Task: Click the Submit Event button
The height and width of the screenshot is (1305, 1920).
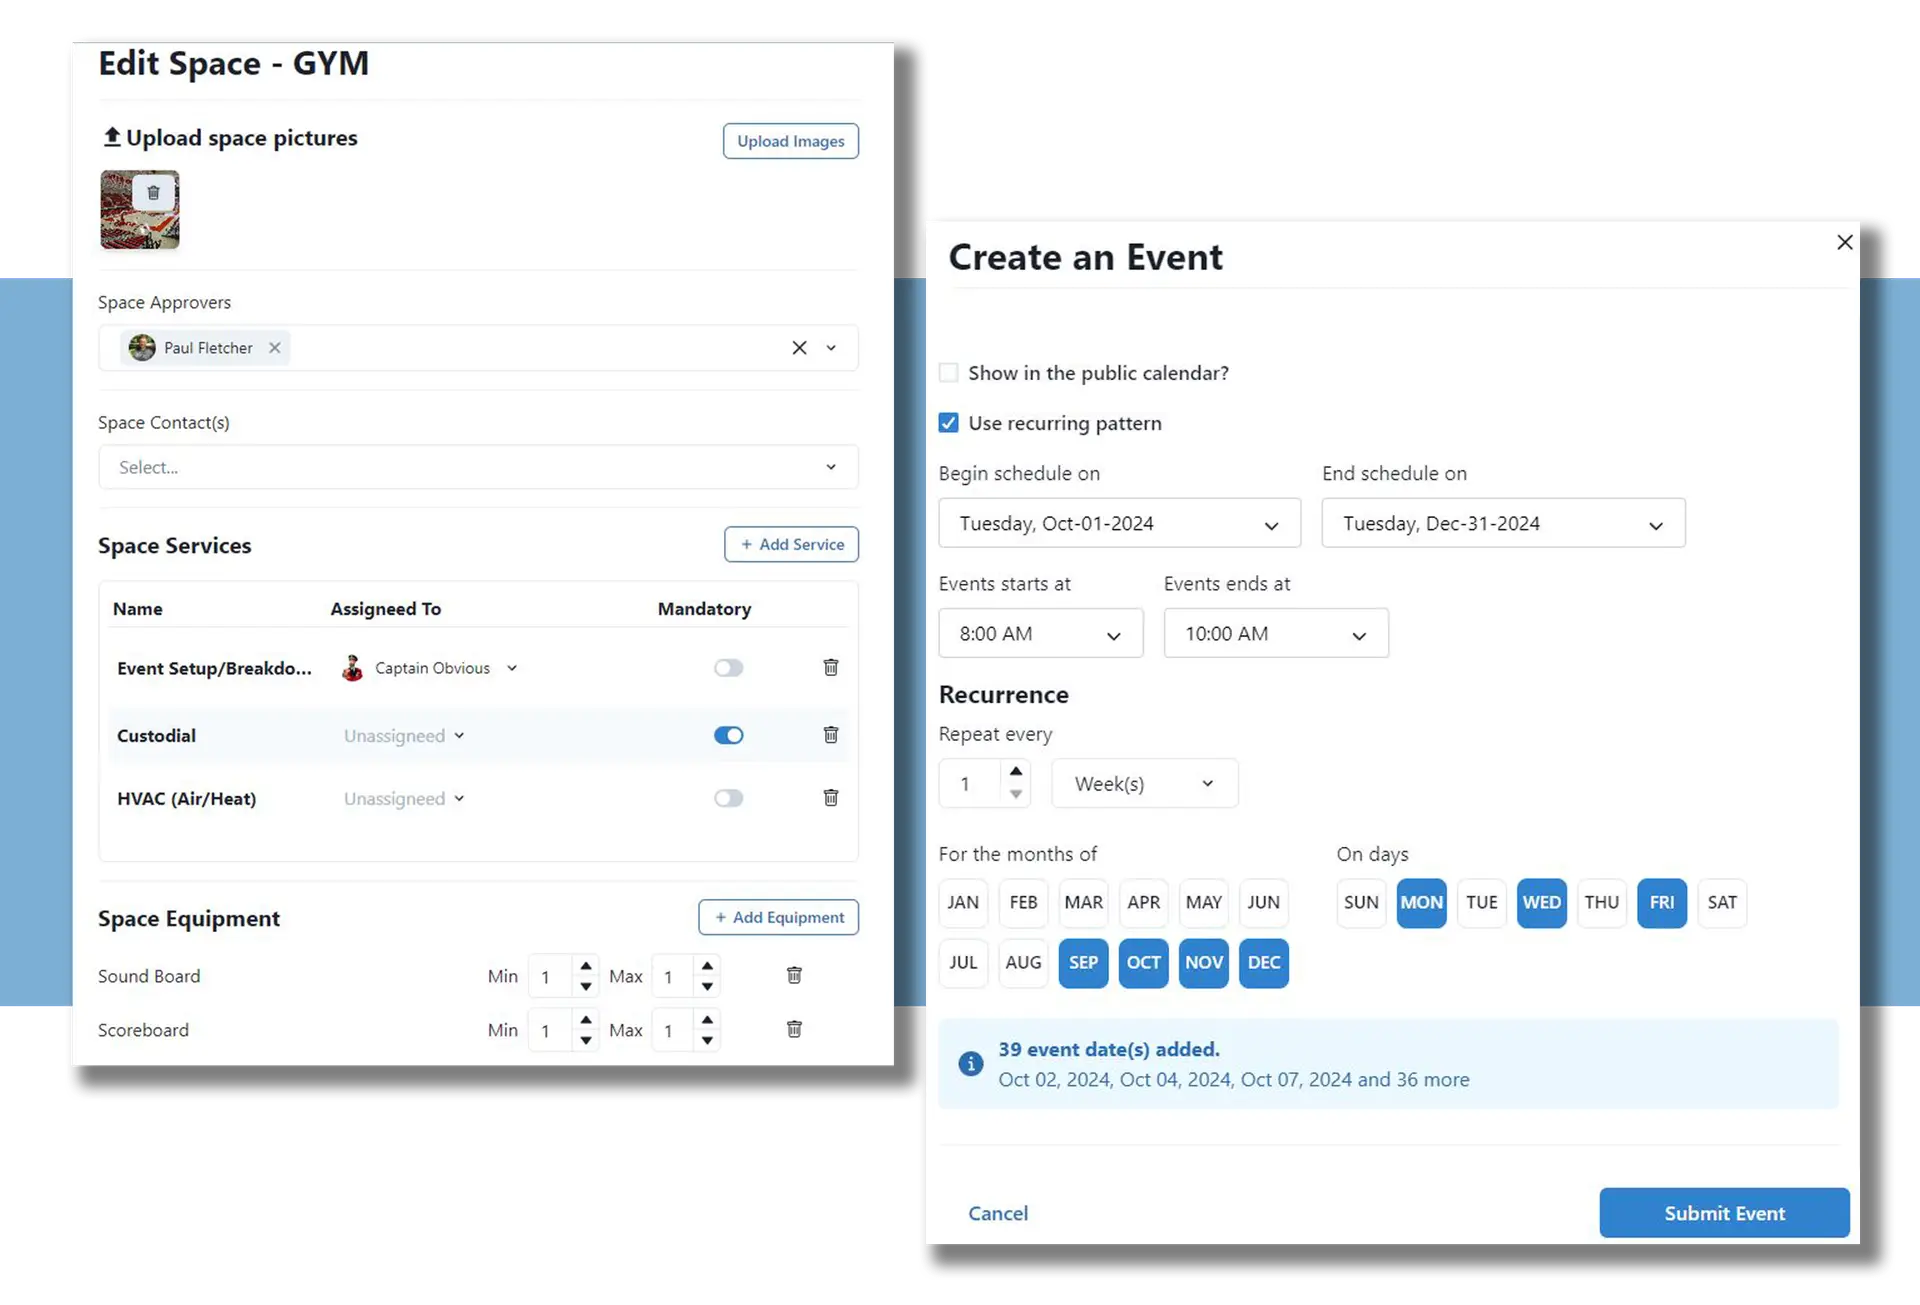Action: click(1724, 1213)
